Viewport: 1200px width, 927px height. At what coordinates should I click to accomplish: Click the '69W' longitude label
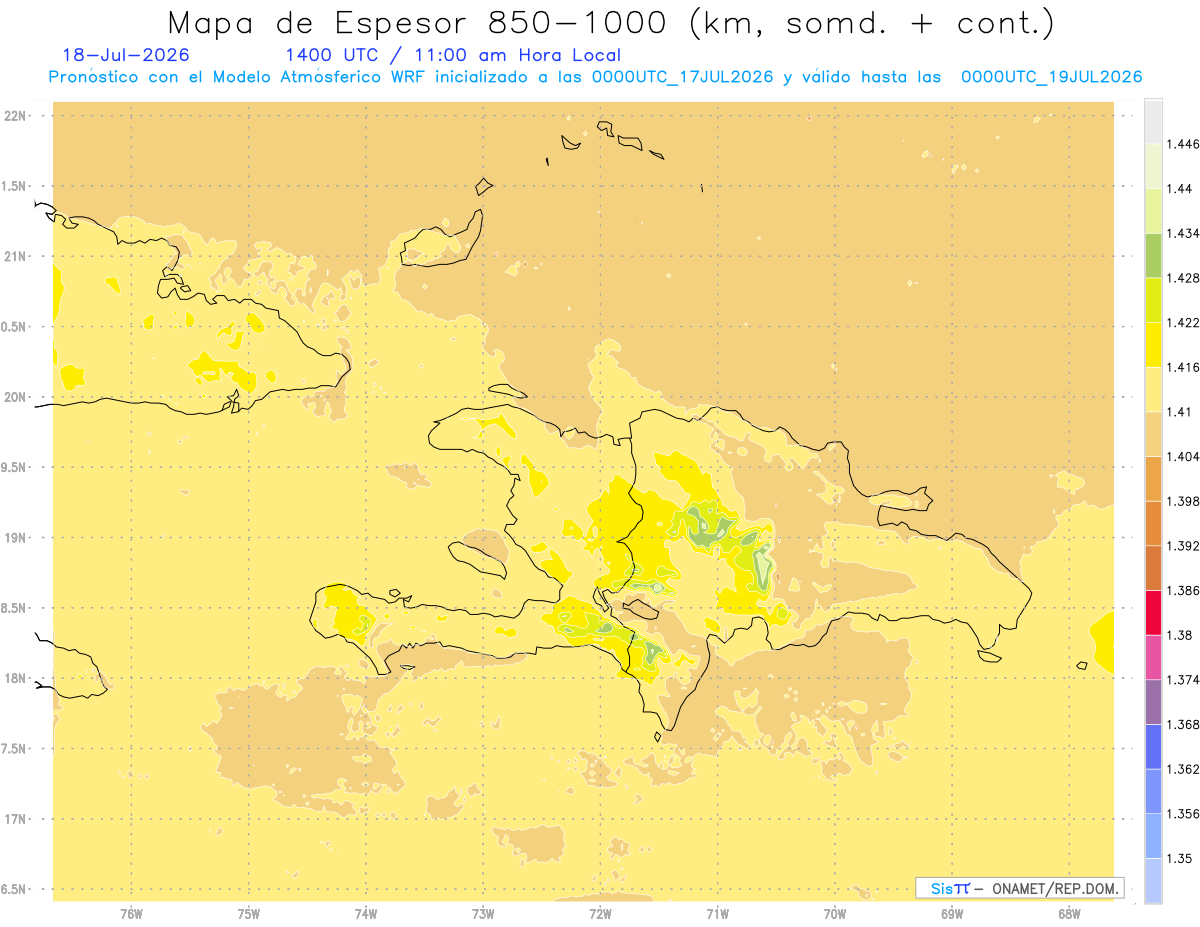(952, 914)
